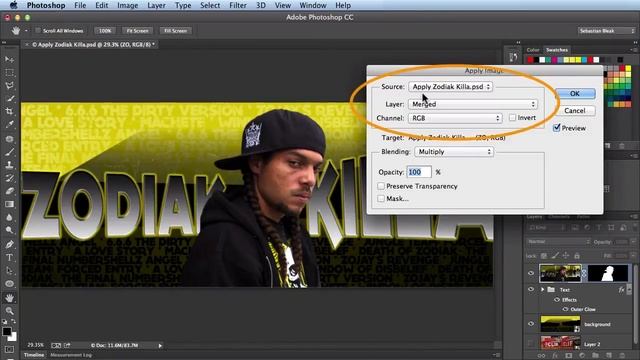This screenshot has width=640, height=360.
Task: Enable the Mask checkbox
Action: tap(381, 198)
